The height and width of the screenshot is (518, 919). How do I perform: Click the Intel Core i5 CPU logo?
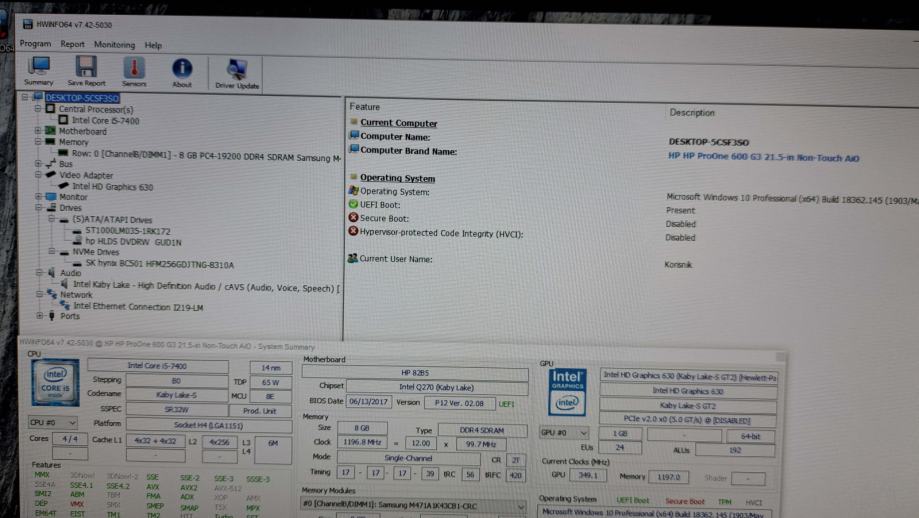pyautogui.click(x=55, y=382)
